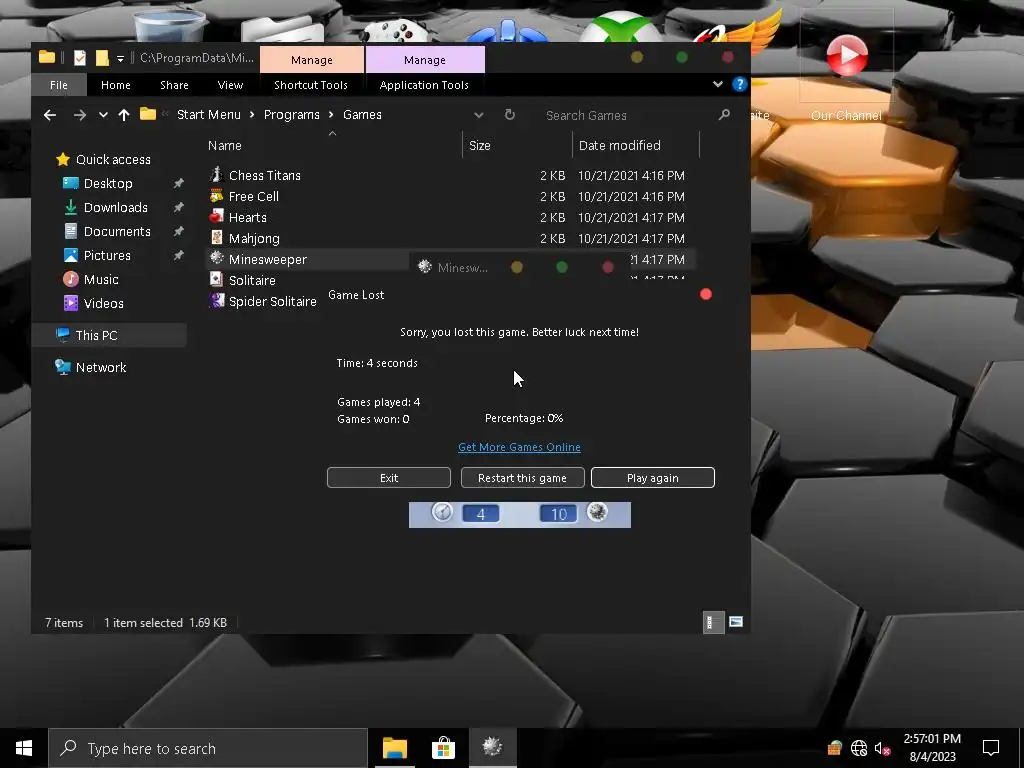Click the muted volume tray icon
This screenshot has height=768, width=1024.
[882, 748]
